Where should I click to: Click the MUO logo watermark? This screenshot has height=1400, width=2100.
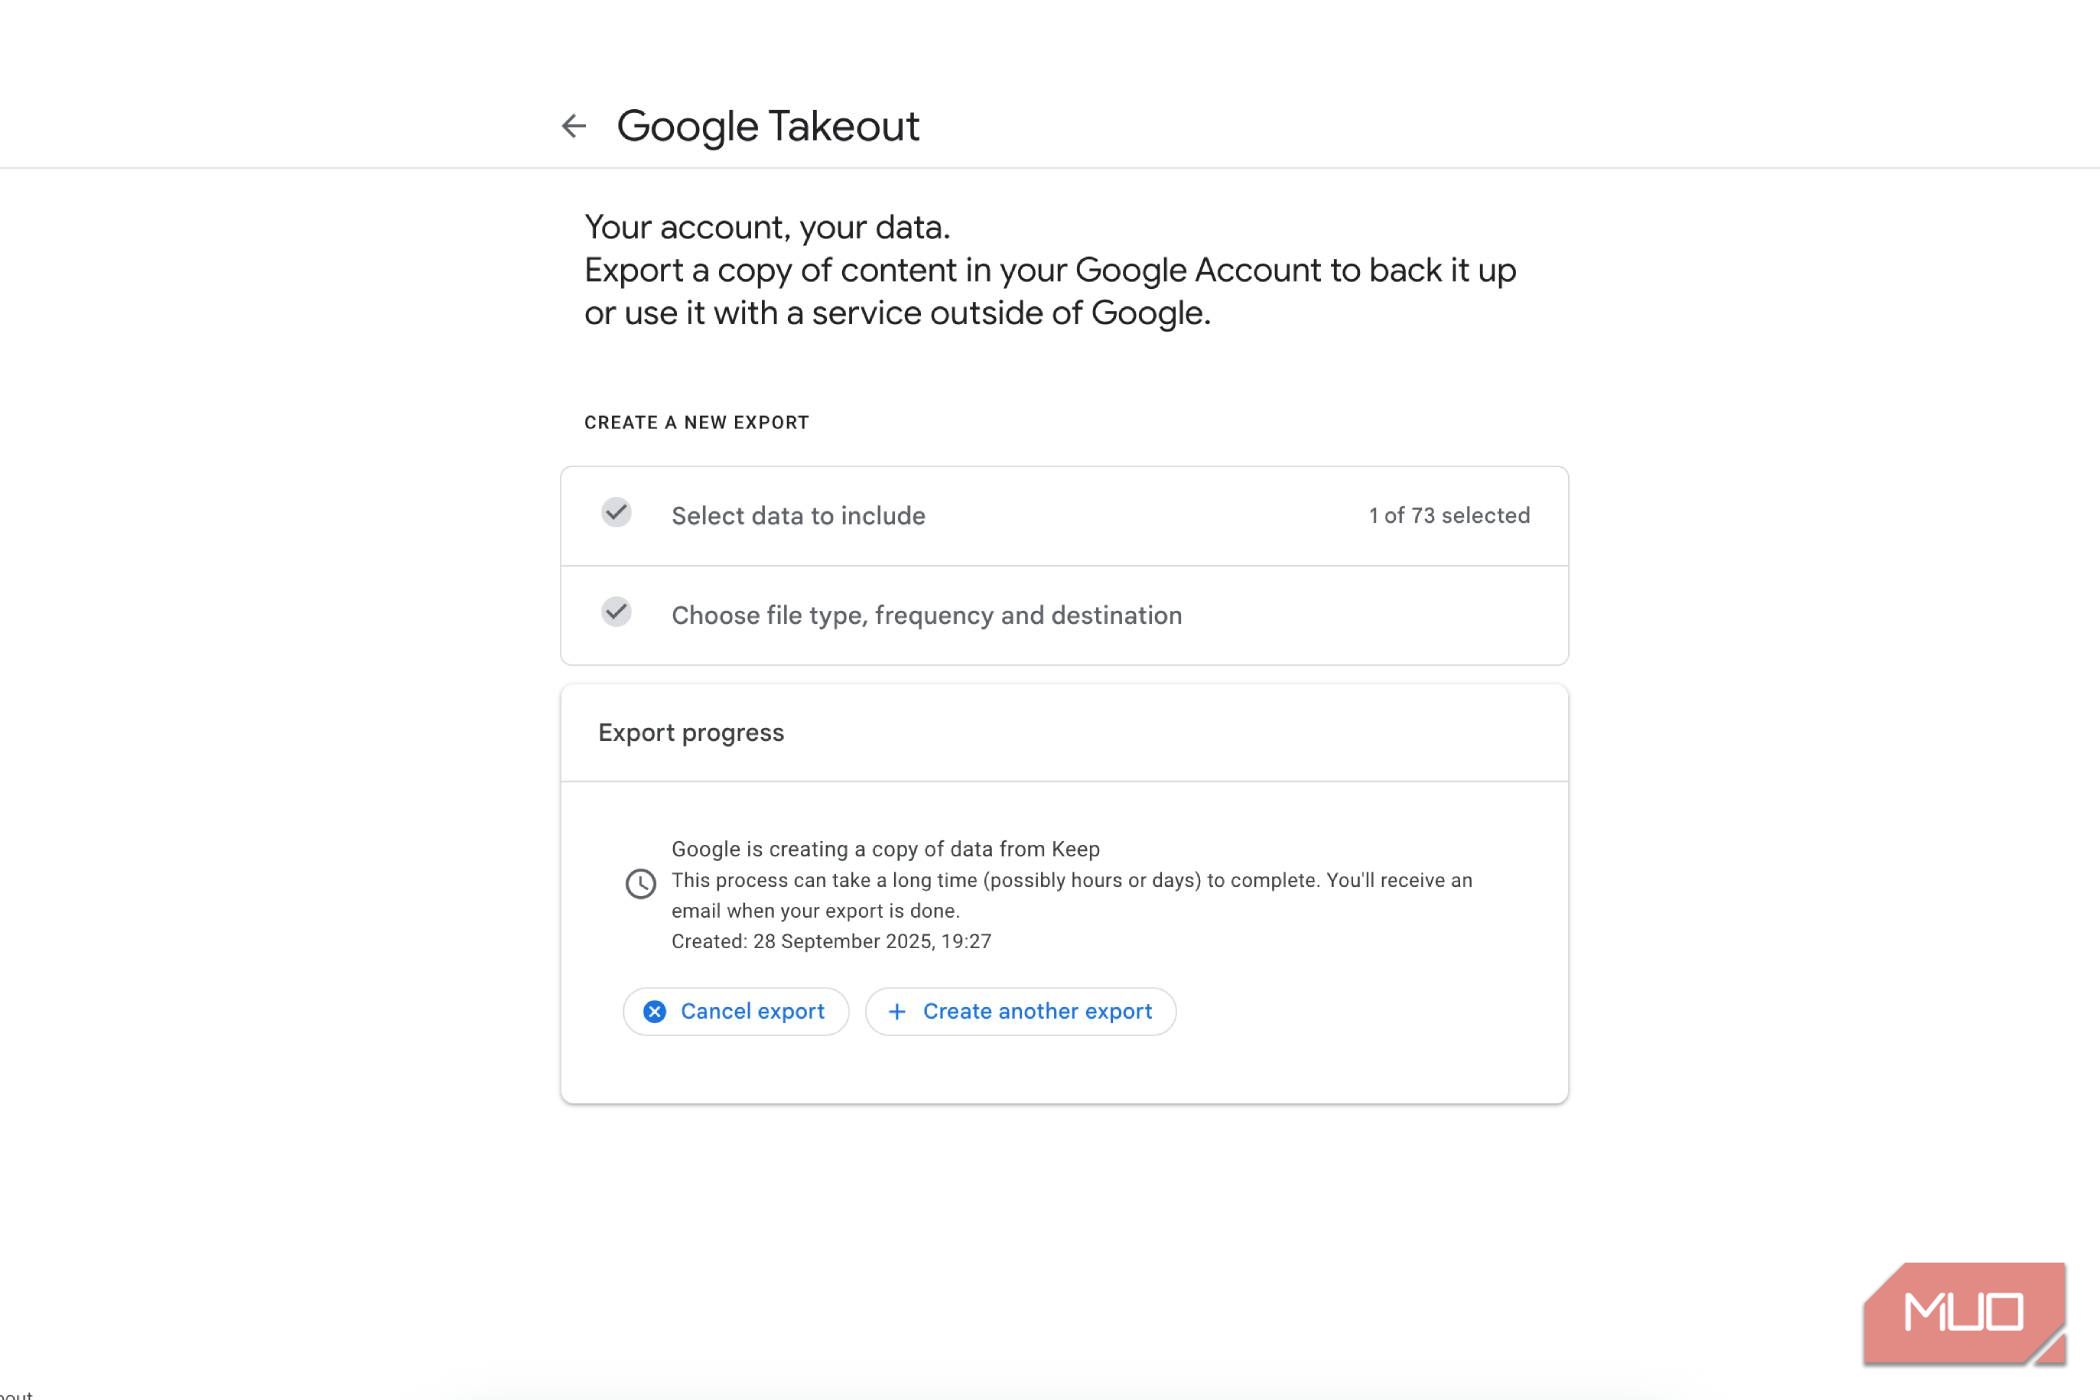(1964, 1313)
